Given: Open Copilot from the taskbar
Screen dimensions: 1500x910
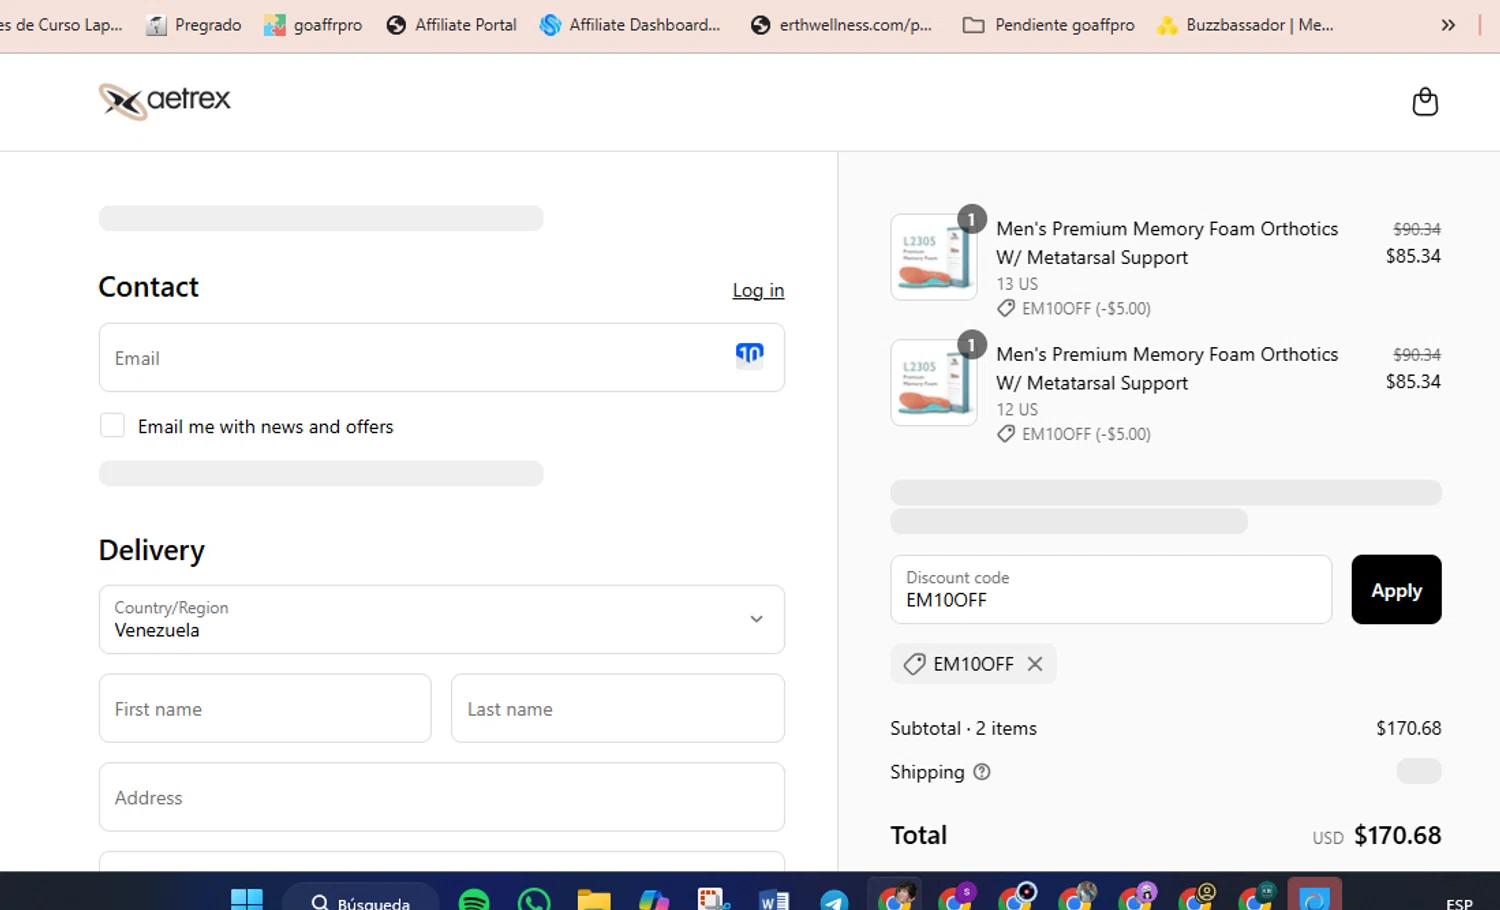Looking at the screenshot, I should pos(654,899).
